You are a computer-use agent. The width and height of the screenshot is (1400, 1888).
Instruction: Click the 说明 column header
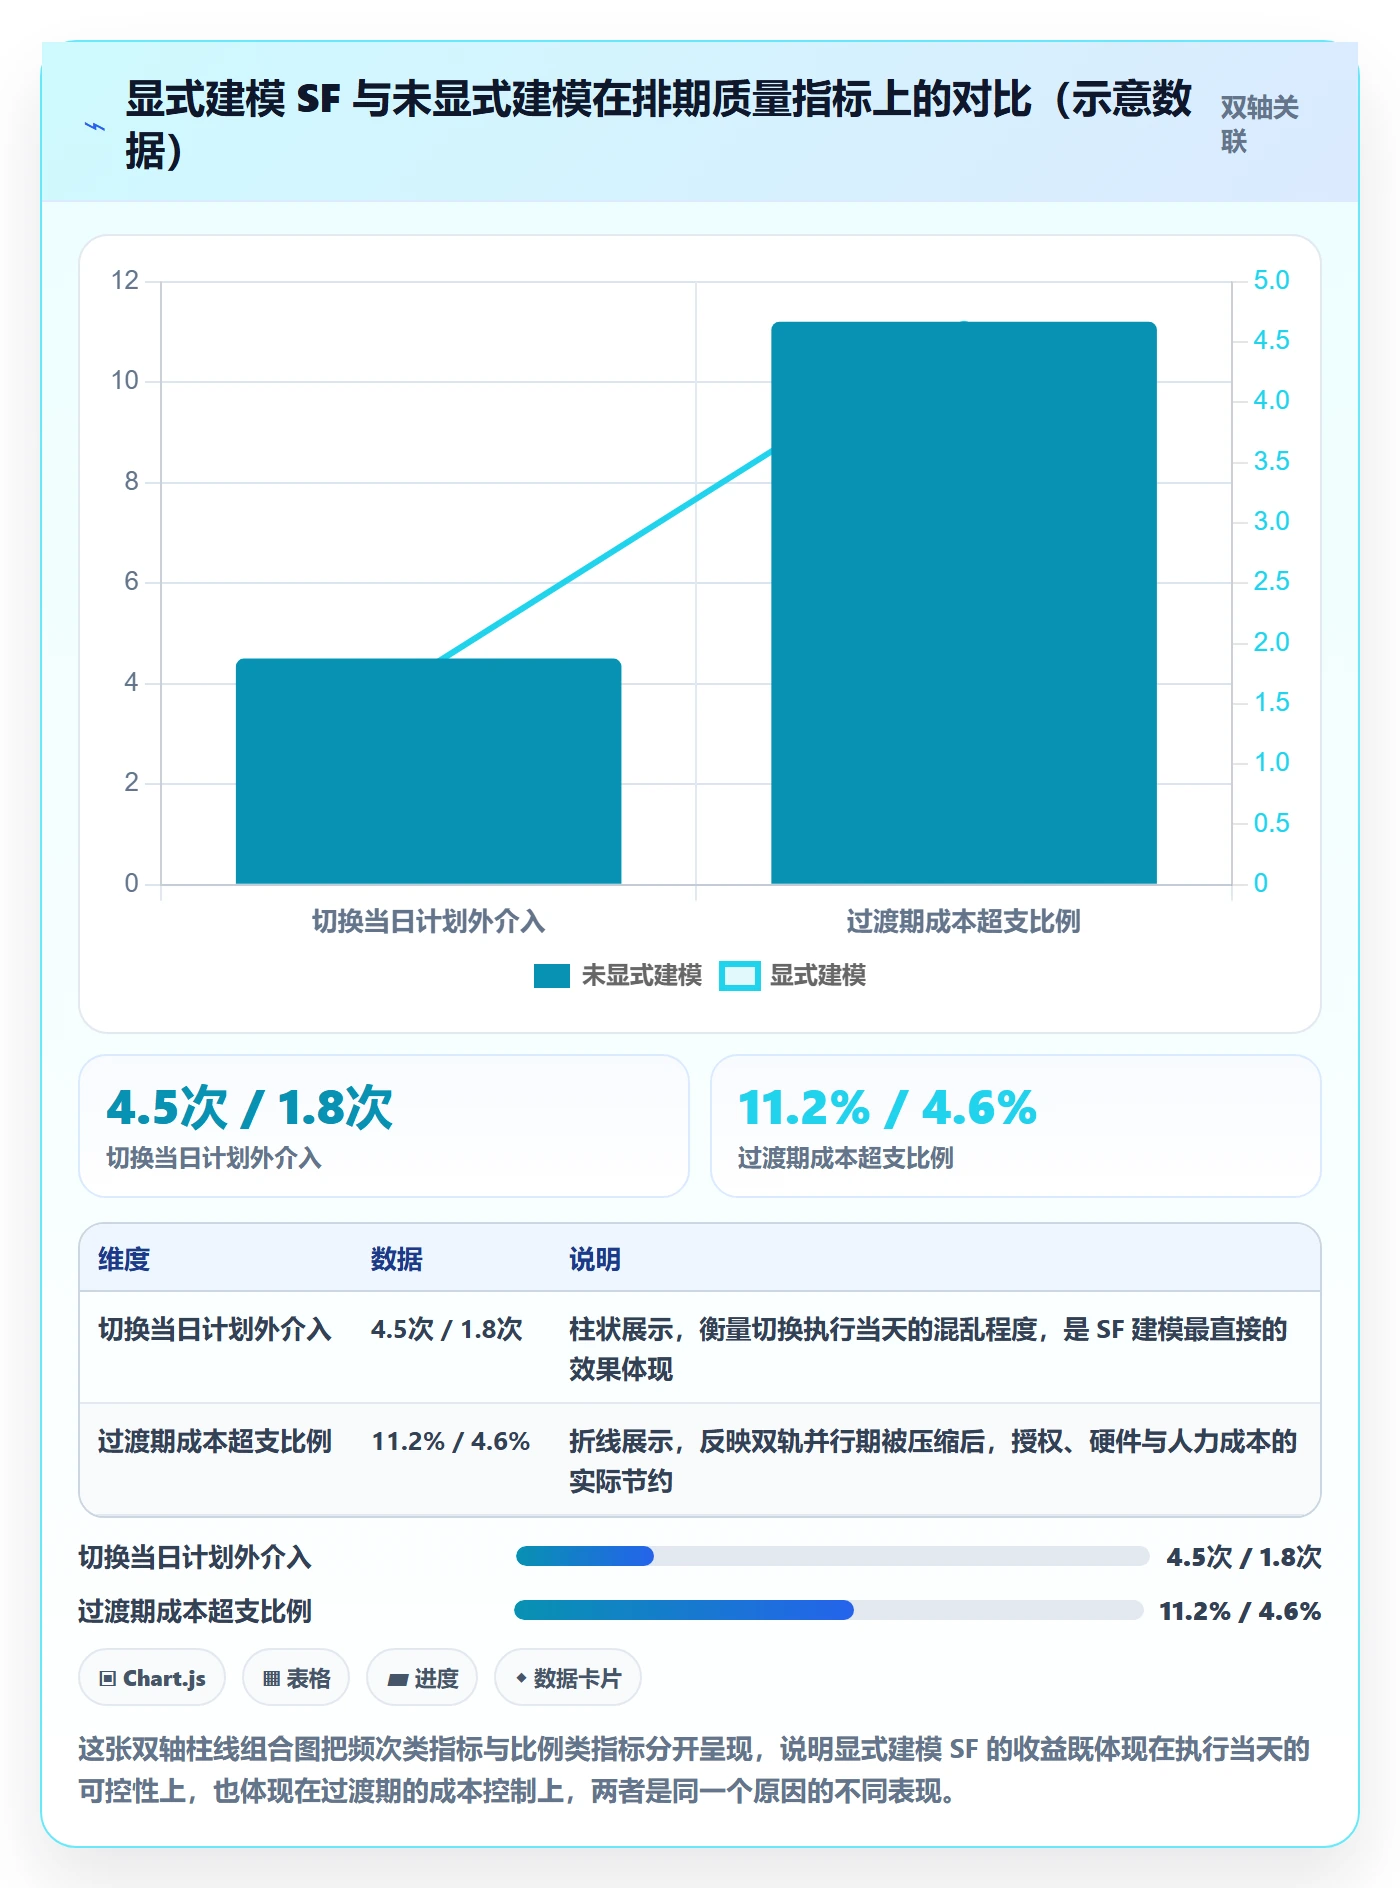click(x=595, y=1259)
